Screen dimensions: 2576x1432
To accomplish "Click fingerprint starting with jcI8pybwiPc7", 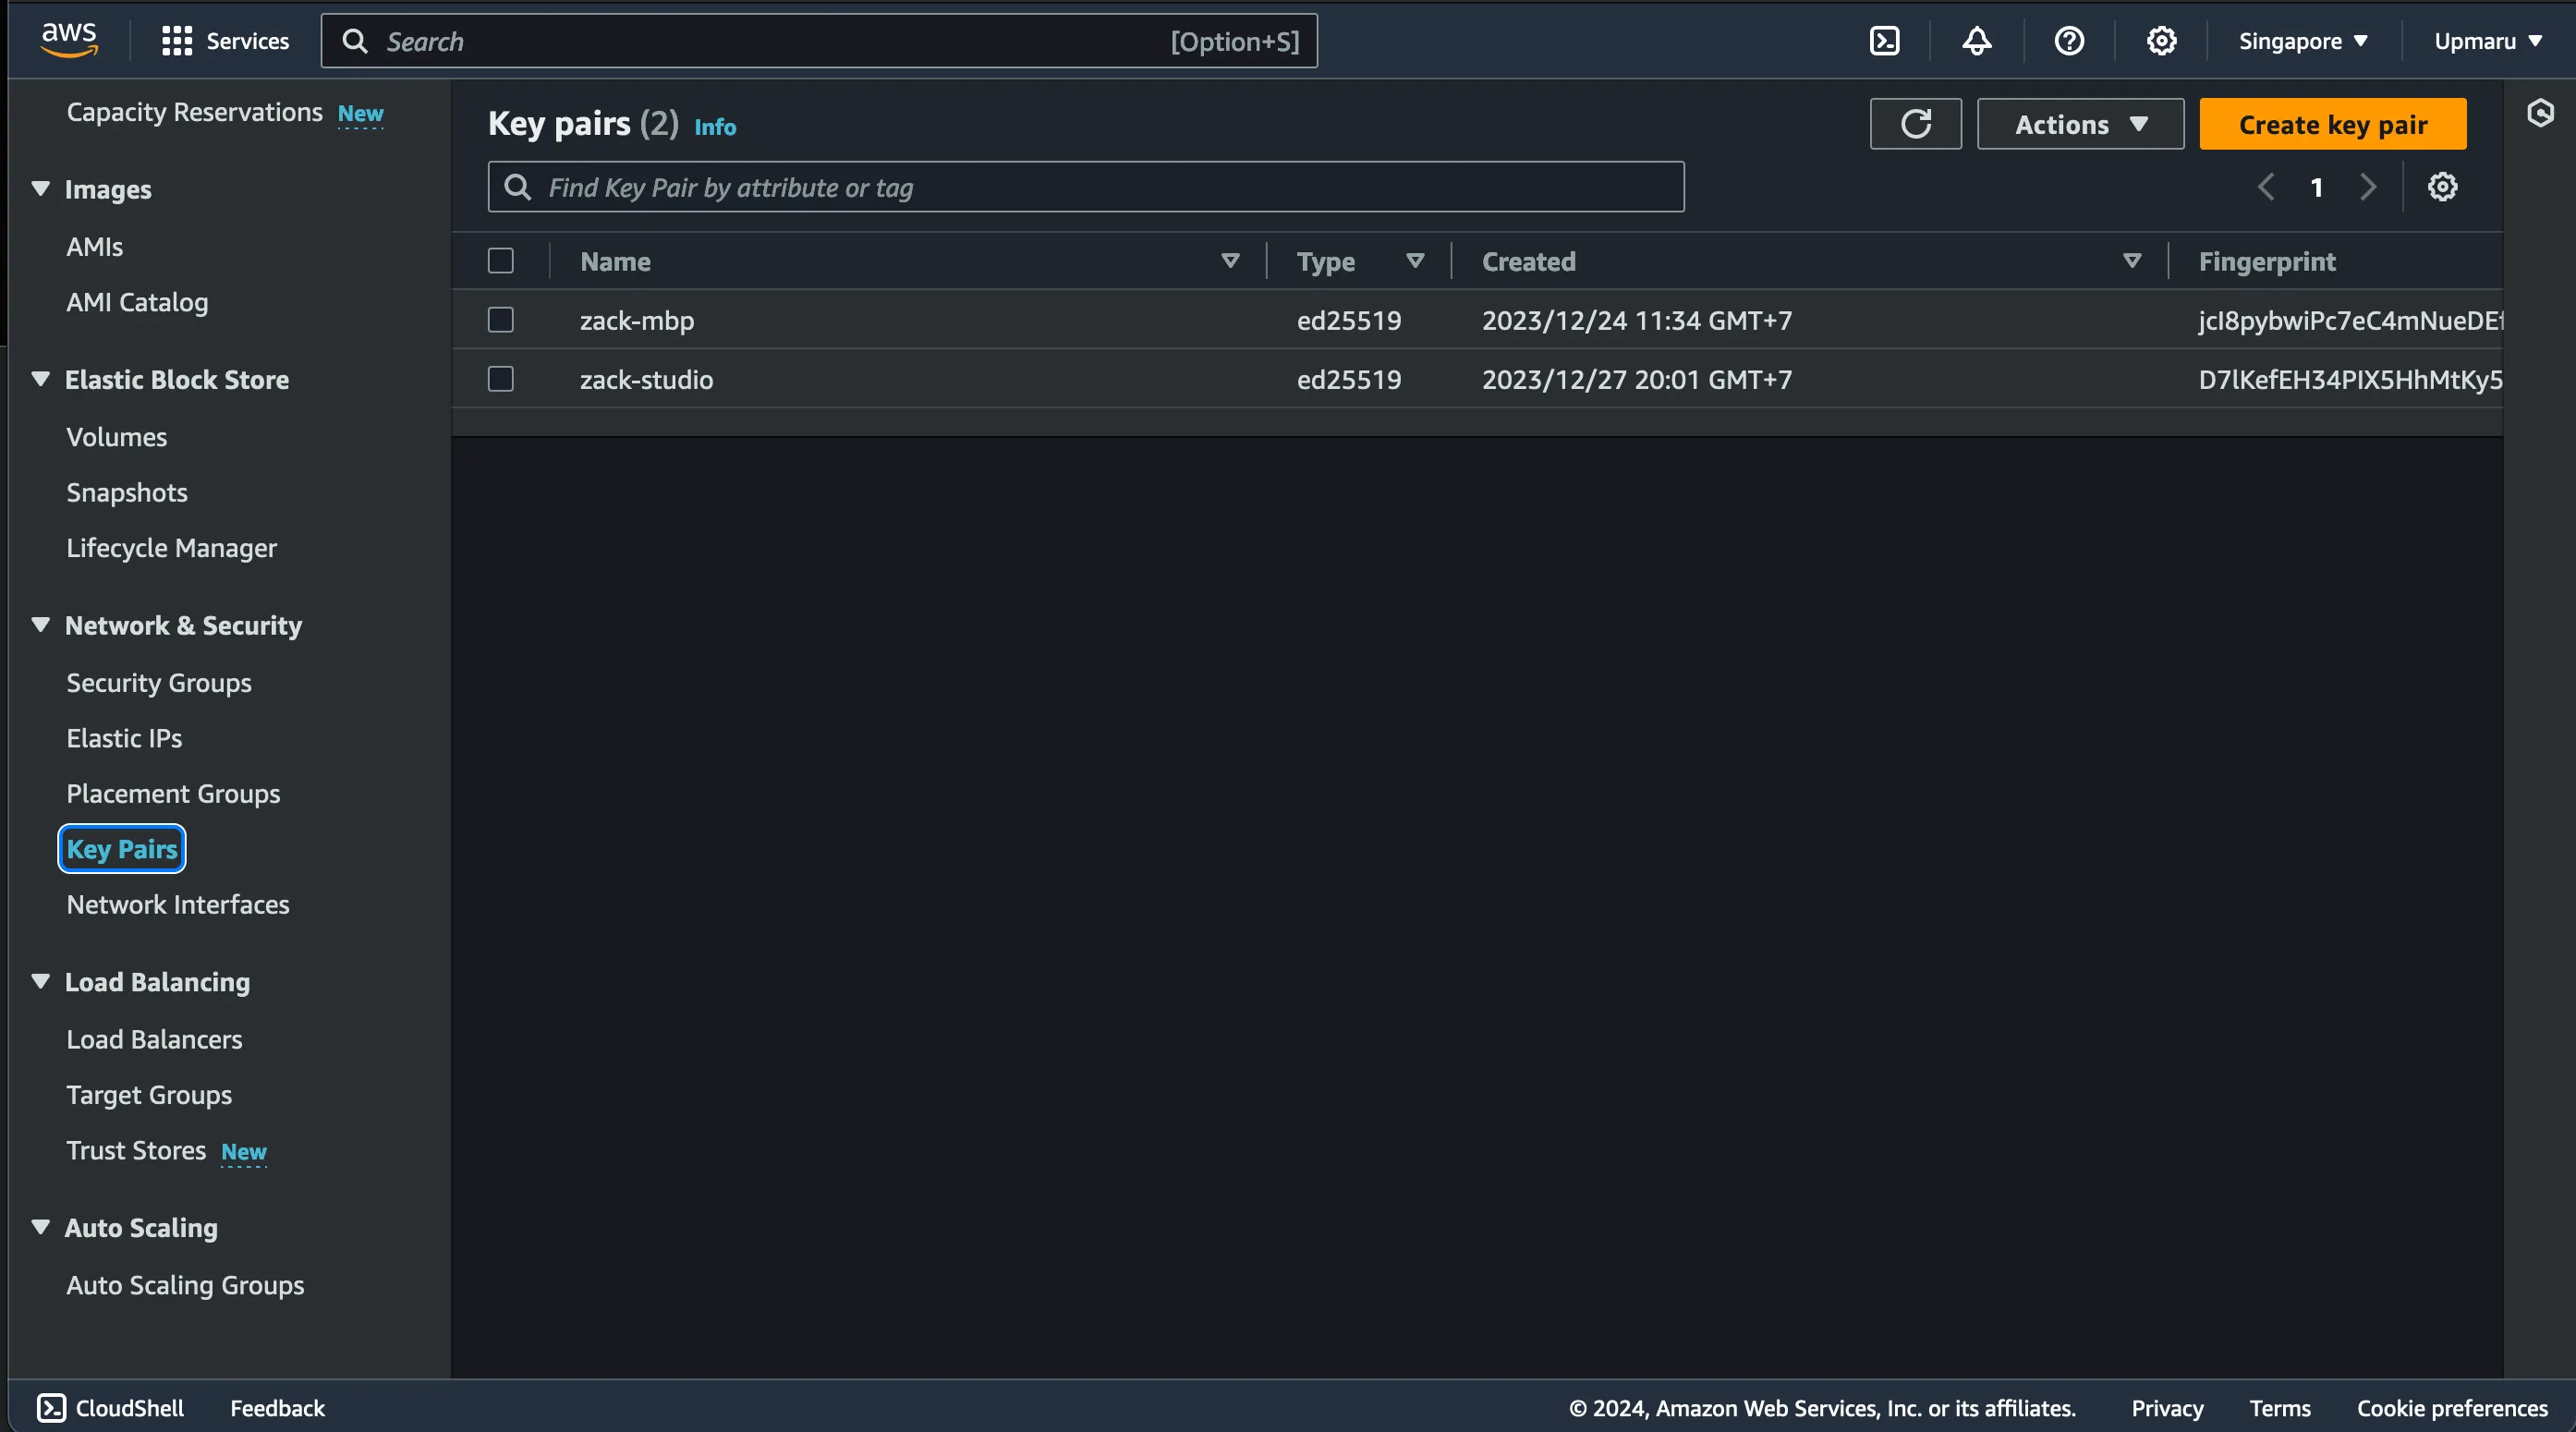I will point(2350,321).
